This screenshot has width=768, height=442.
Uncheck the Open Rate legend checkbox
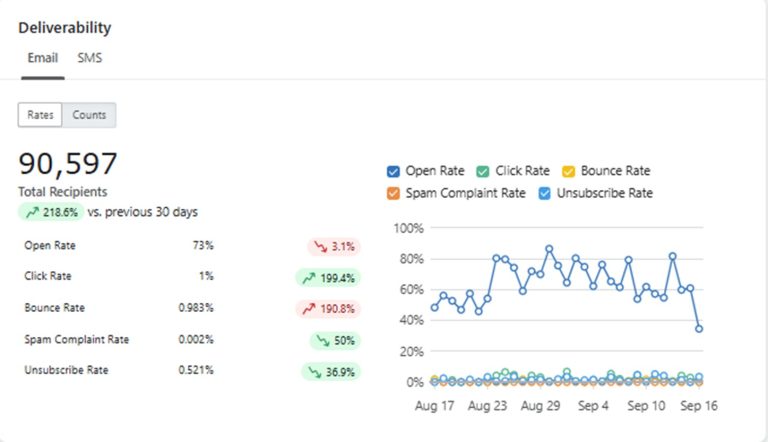(x=393, y=171)
